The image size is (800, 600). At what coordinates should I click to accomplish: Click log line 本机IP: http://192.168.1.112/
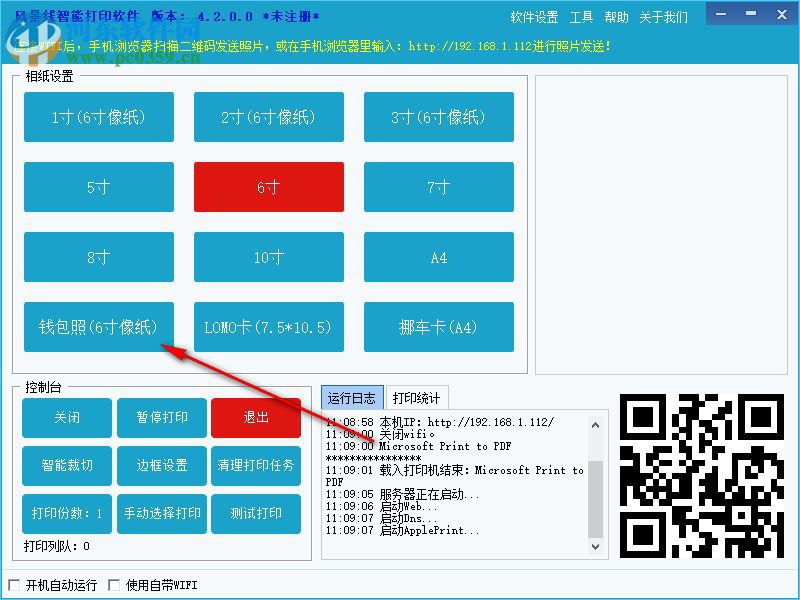click(440, 422)
